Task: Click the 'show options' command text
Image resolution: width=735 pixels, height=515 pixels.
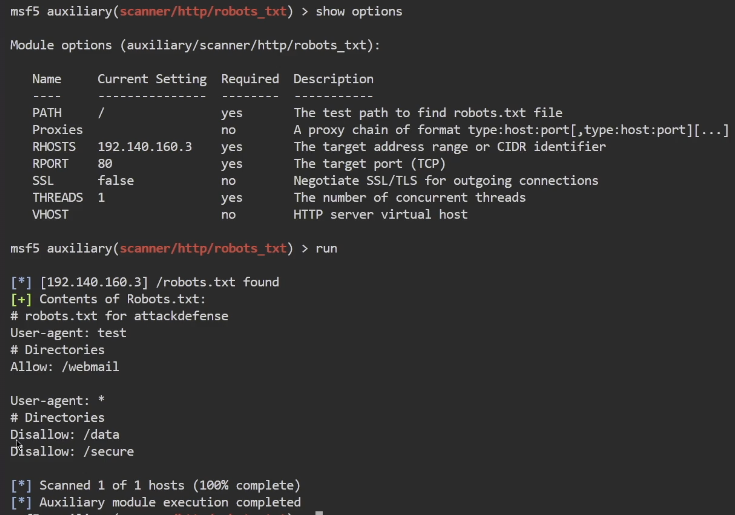Action: pyautogui.click(x=359, y=11)
